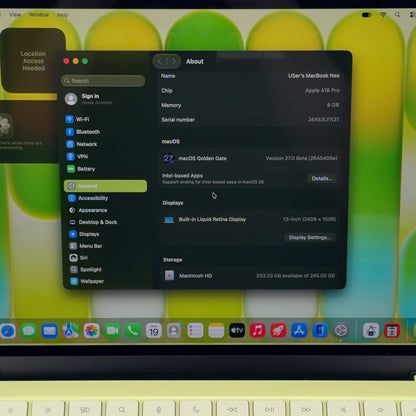Viewport: 416px width, 416px height.
Task: Open the Window menu
Action: point(39,14)
